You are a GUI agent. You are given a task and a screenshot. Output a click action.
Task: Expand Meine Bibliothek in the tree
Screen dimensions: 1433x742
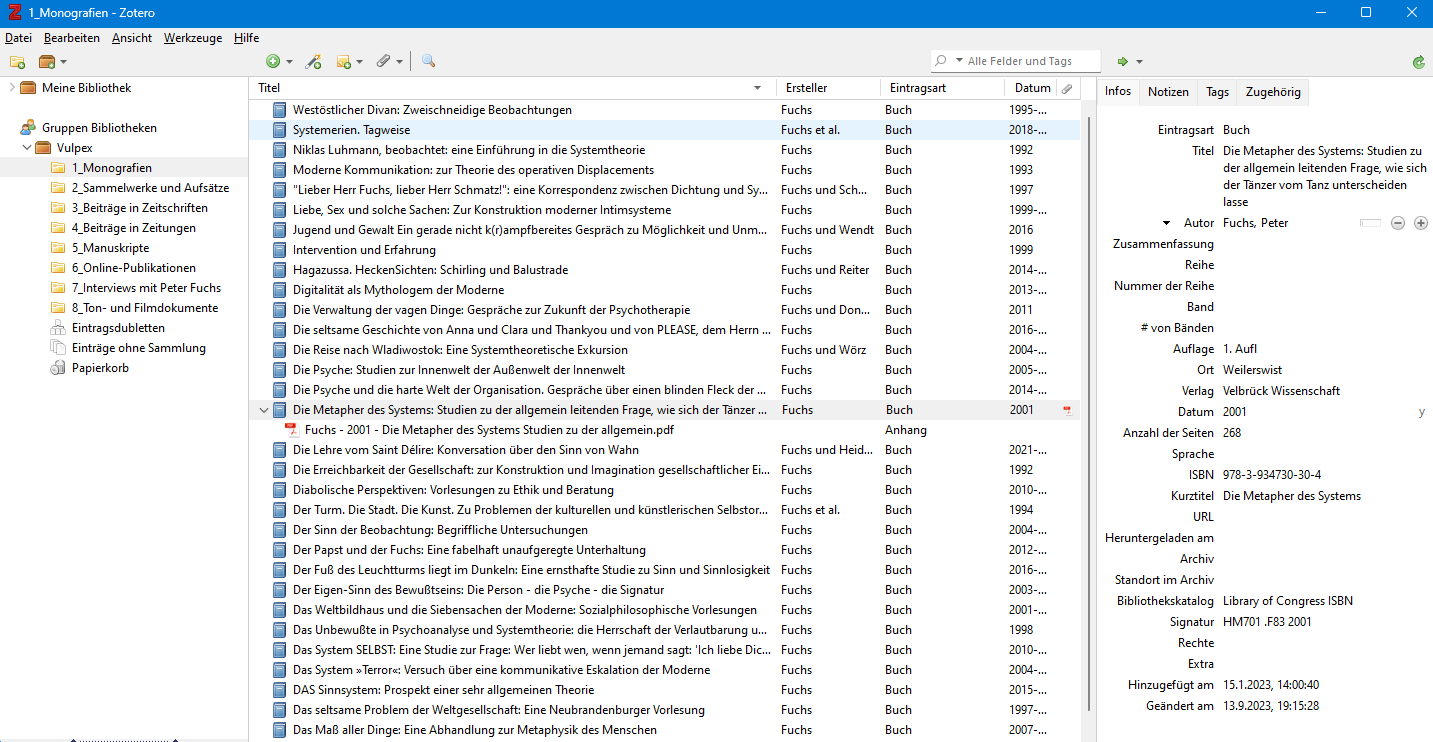tap(11, 88)
